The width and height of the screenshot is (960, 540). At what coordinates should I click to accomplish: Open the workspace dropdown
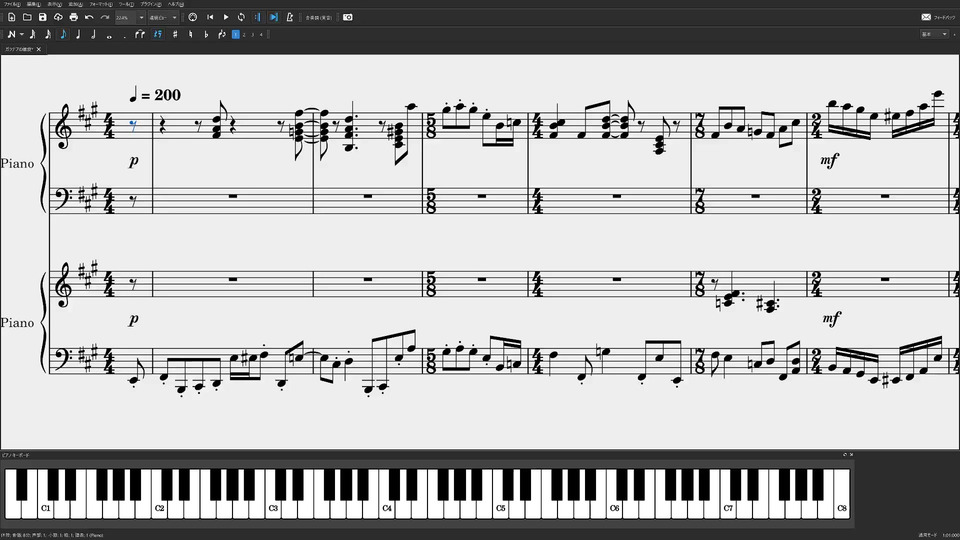[x=935, y=34]
